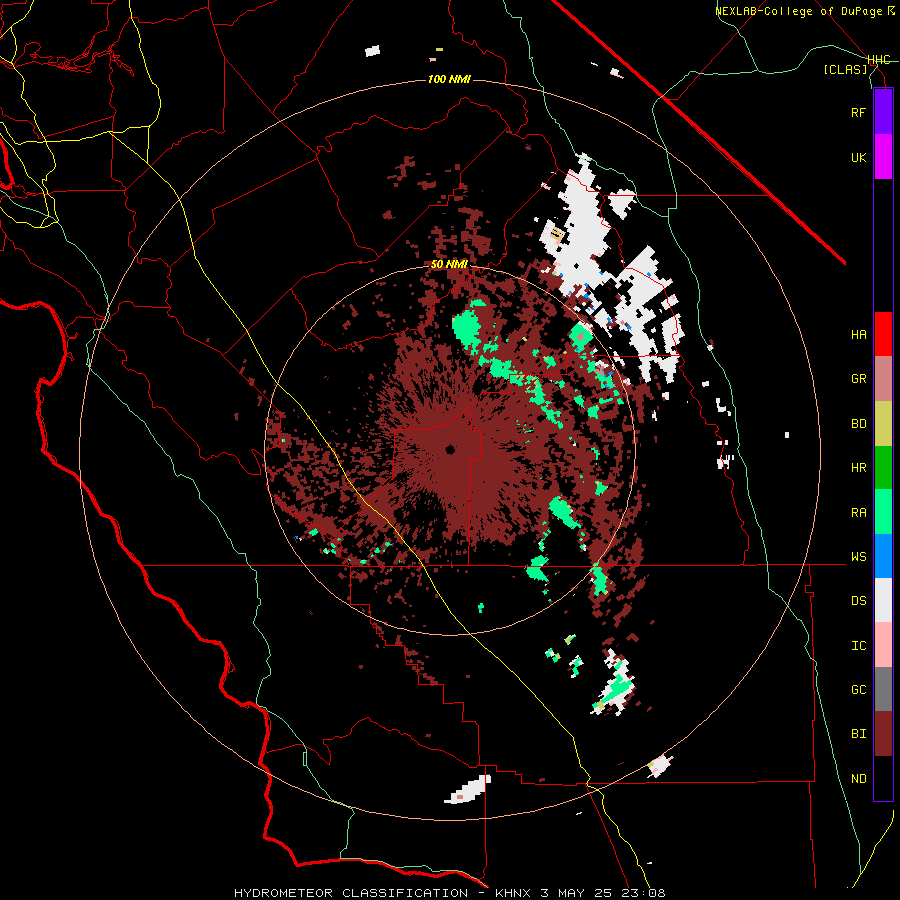
Task: Click the RF purple legend swatch
Action: point(883,112)
